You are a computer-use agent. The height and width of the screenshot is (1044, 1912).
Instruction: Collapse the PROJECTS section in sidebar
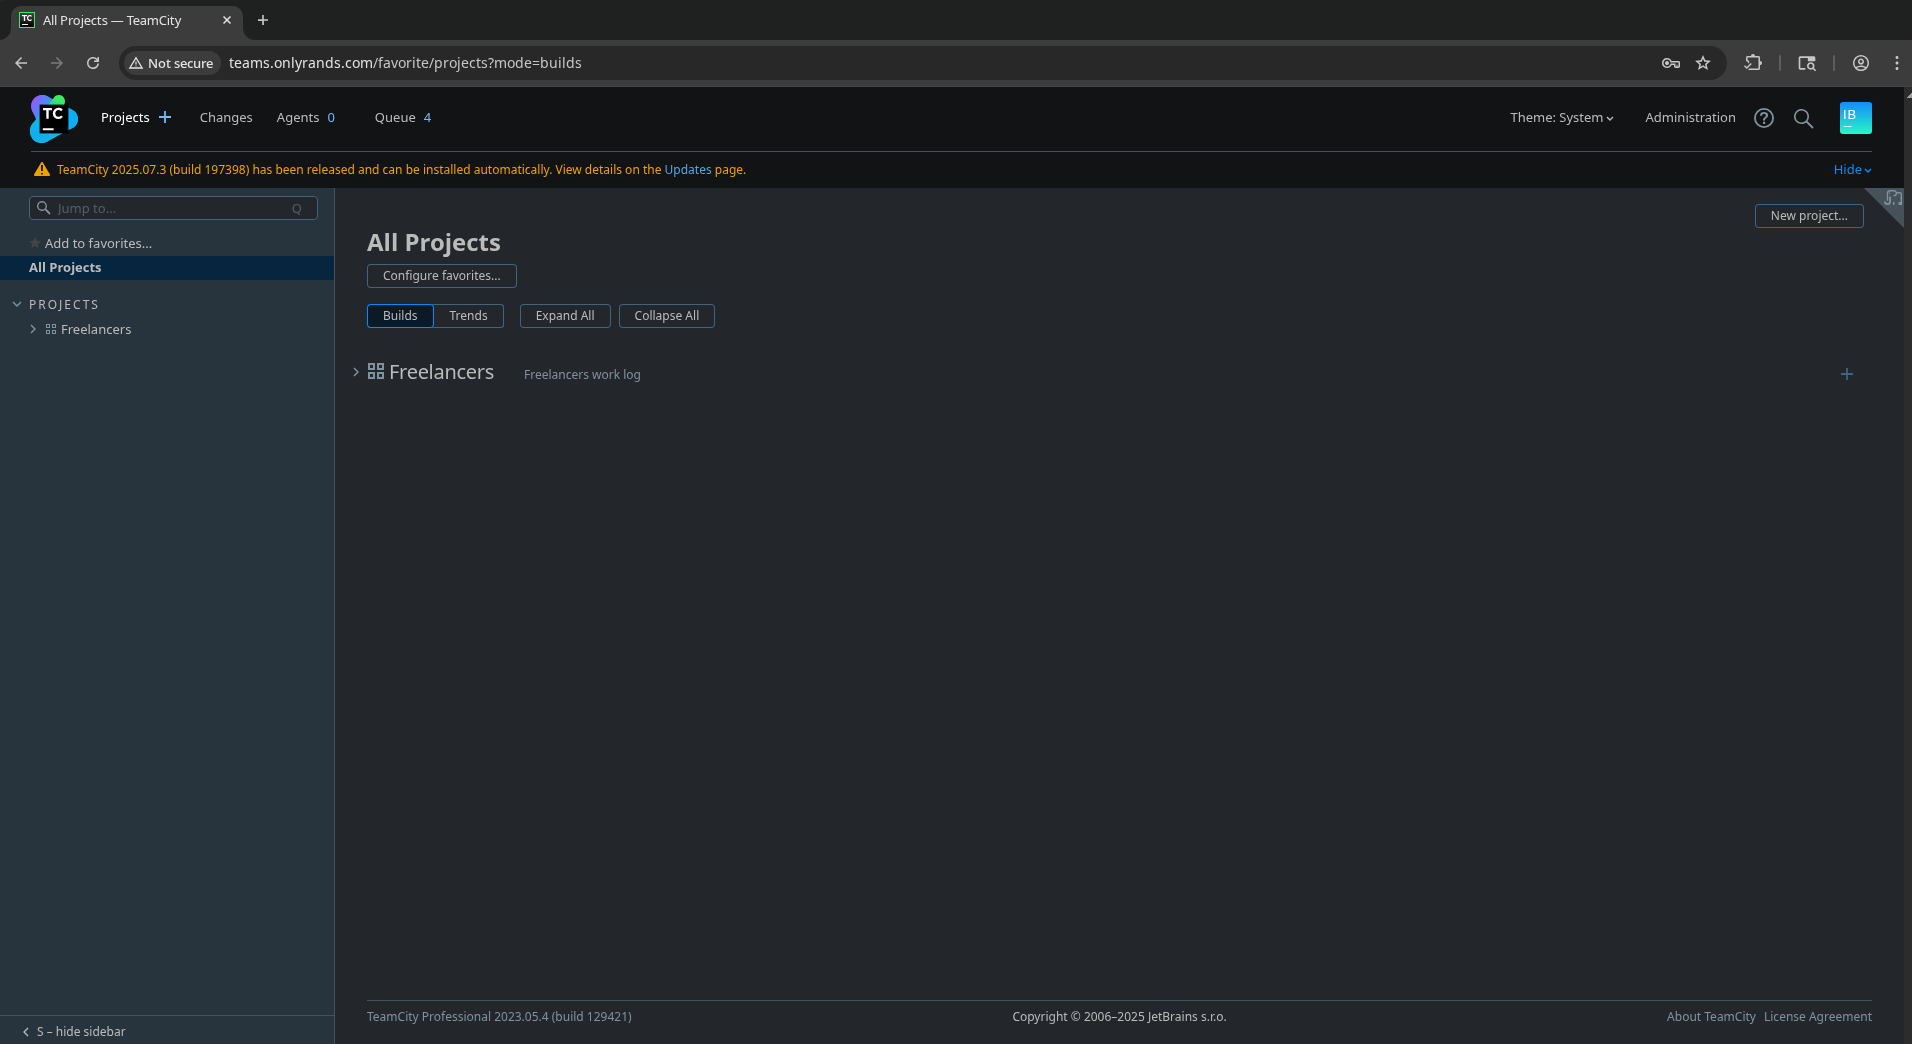(17, 304)
